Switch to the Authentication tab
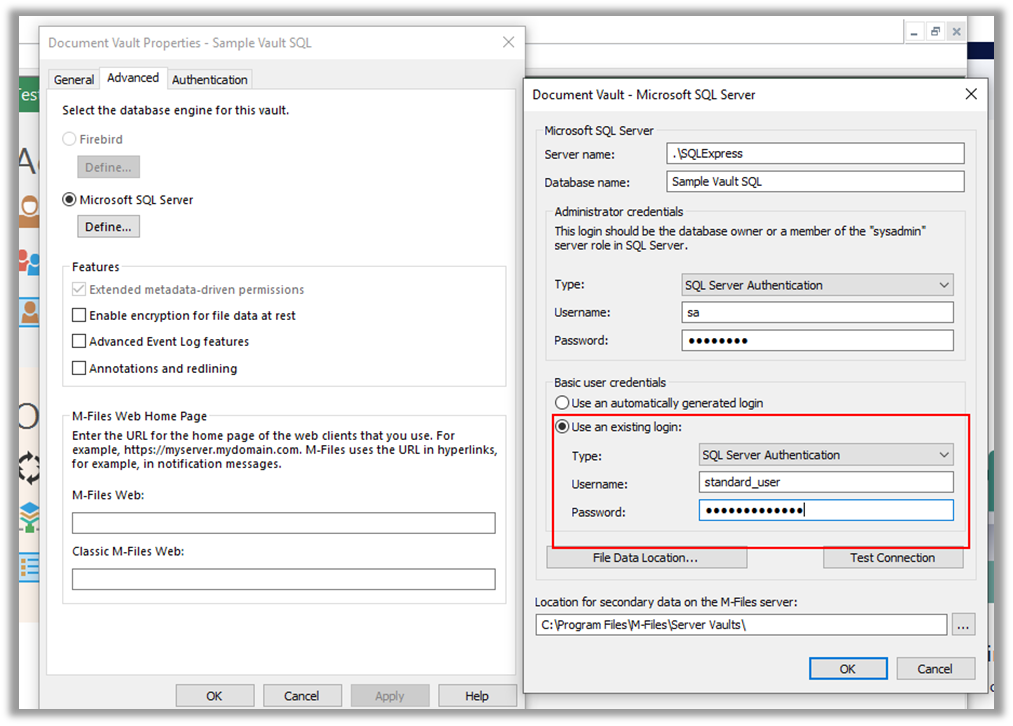 (209, 79)
